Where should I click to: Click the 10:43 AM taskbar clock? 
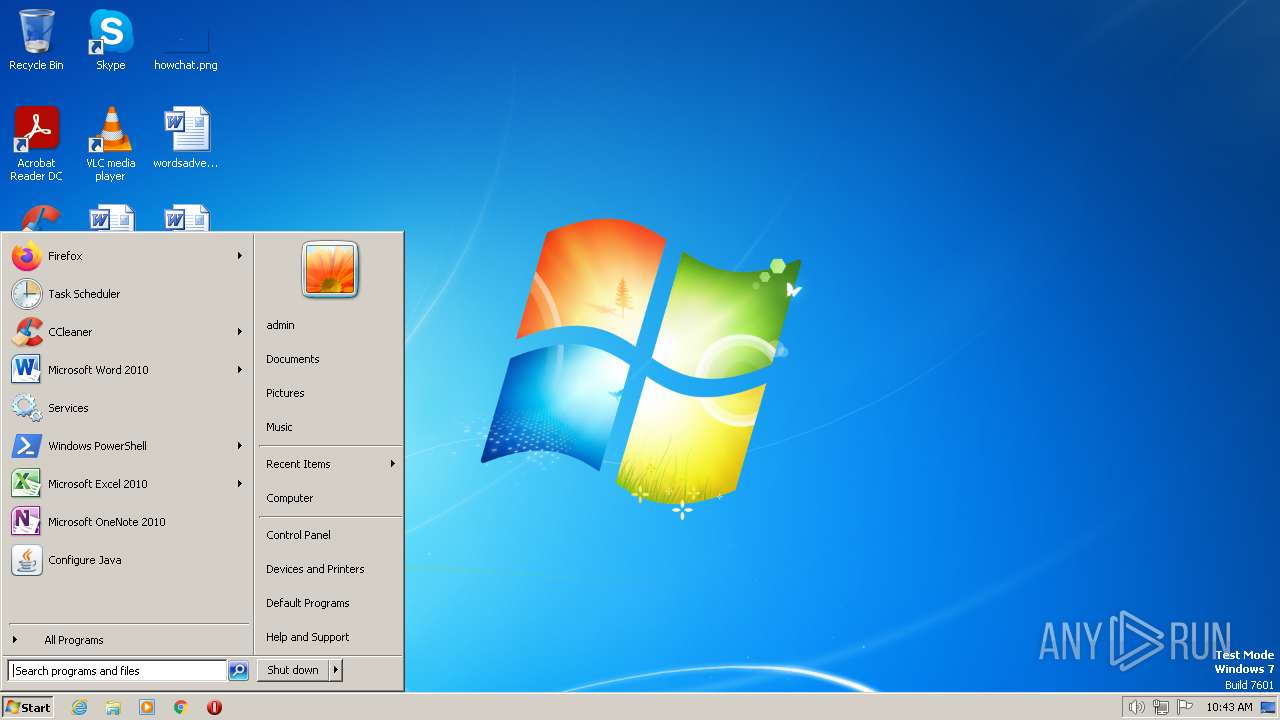point(1229,707)
